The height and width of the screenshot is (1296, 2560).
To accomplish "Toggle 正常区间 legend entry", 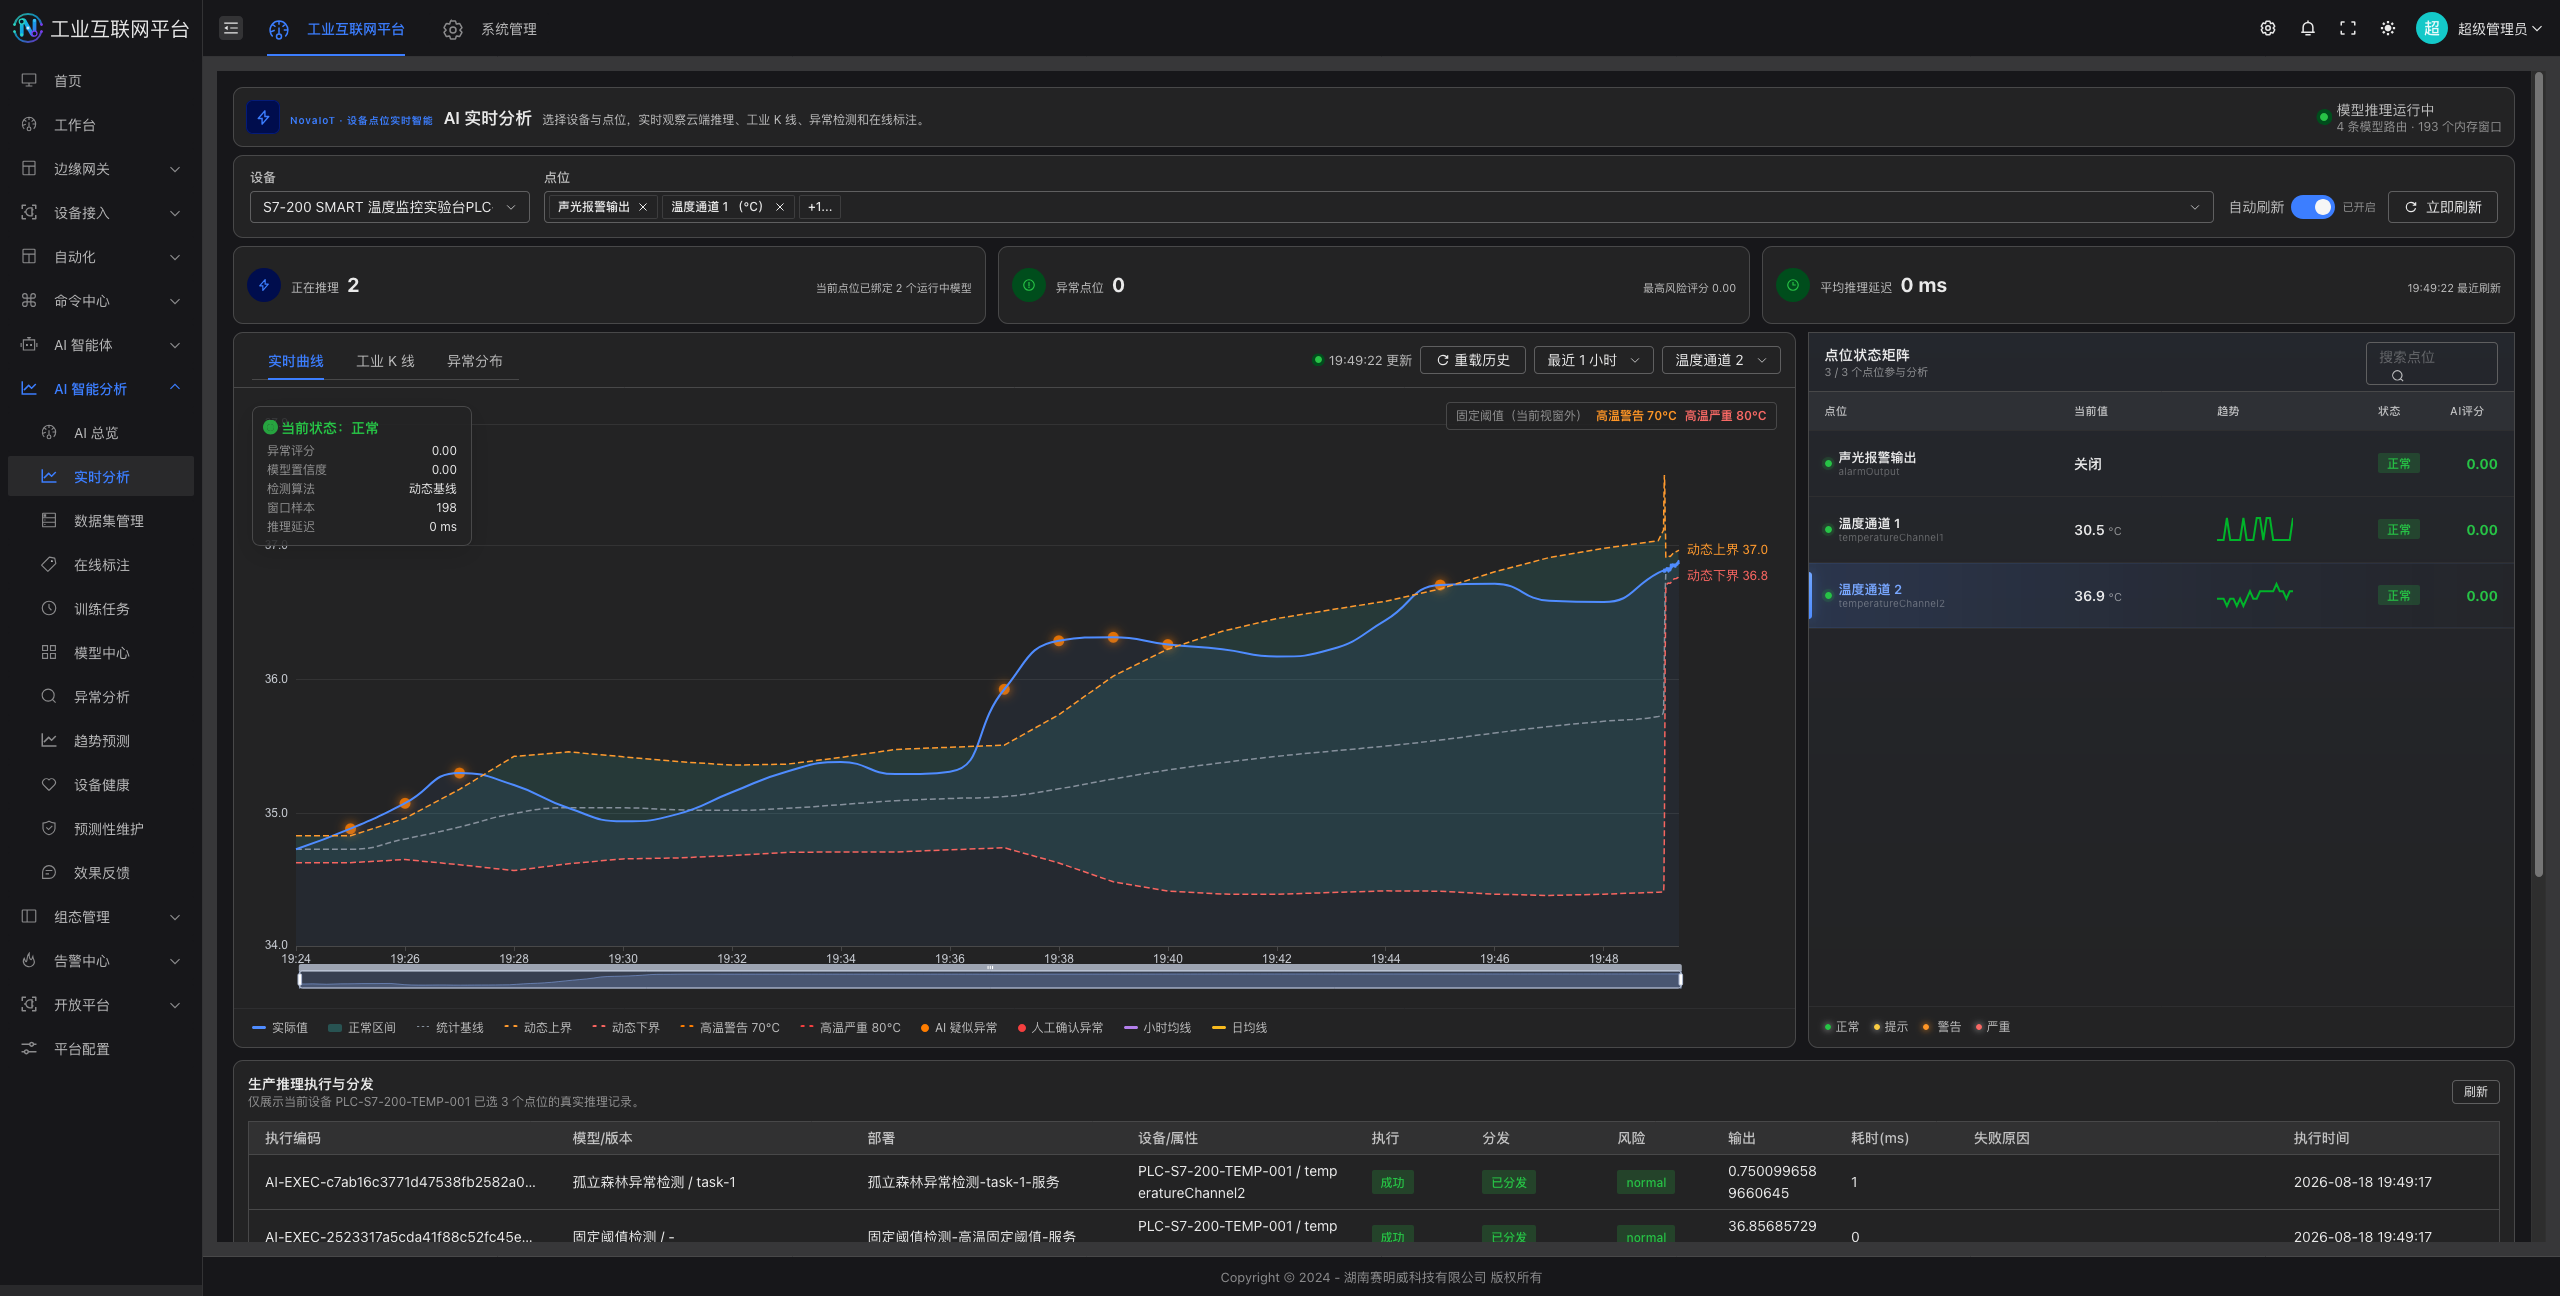I will [362, 1027].
